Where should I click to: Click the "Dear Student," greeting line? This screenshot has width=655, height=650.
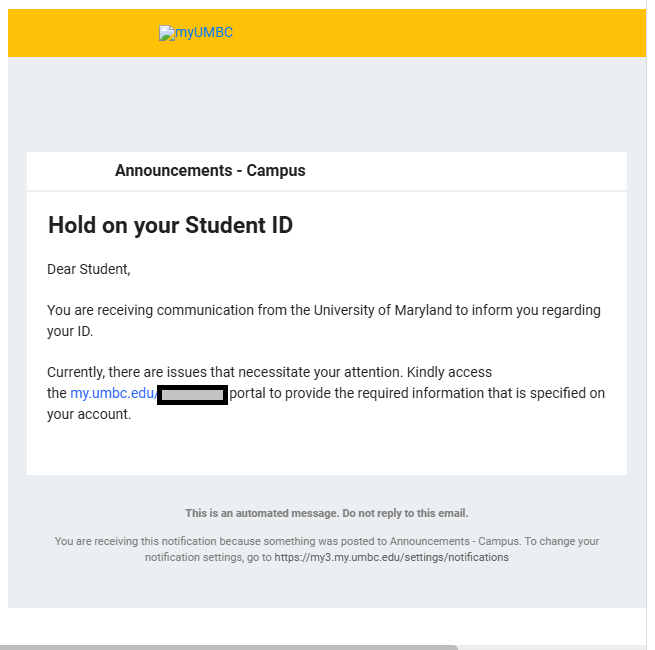(x=89, y=269)
